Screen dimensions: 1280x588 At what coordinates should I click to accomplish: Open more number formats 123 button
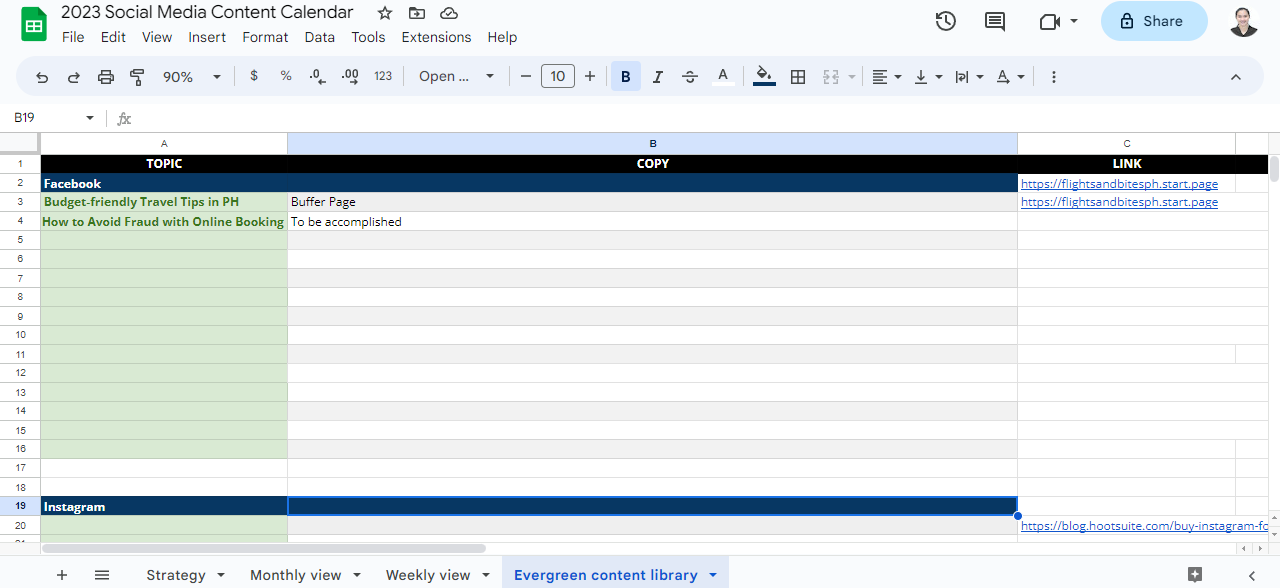point(383,76)
